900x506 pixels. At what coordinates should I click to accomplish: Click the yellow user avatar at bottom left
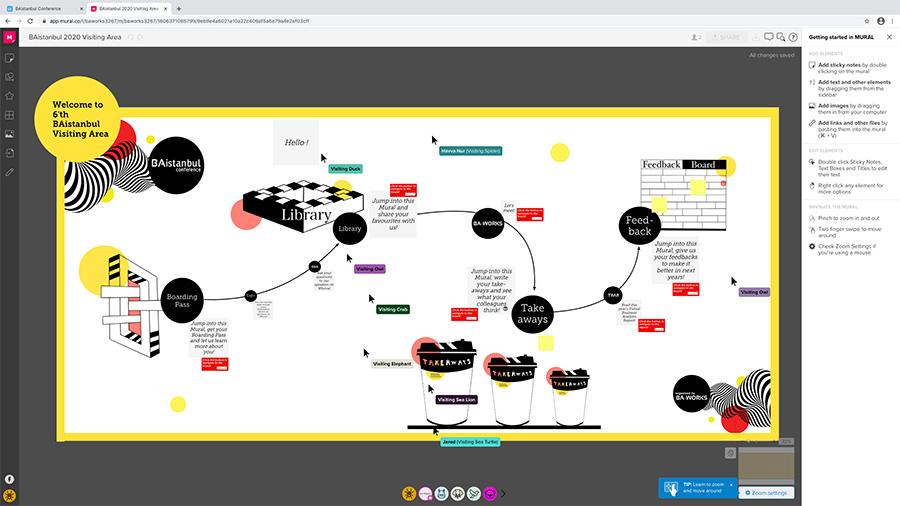tap(9, 496)
